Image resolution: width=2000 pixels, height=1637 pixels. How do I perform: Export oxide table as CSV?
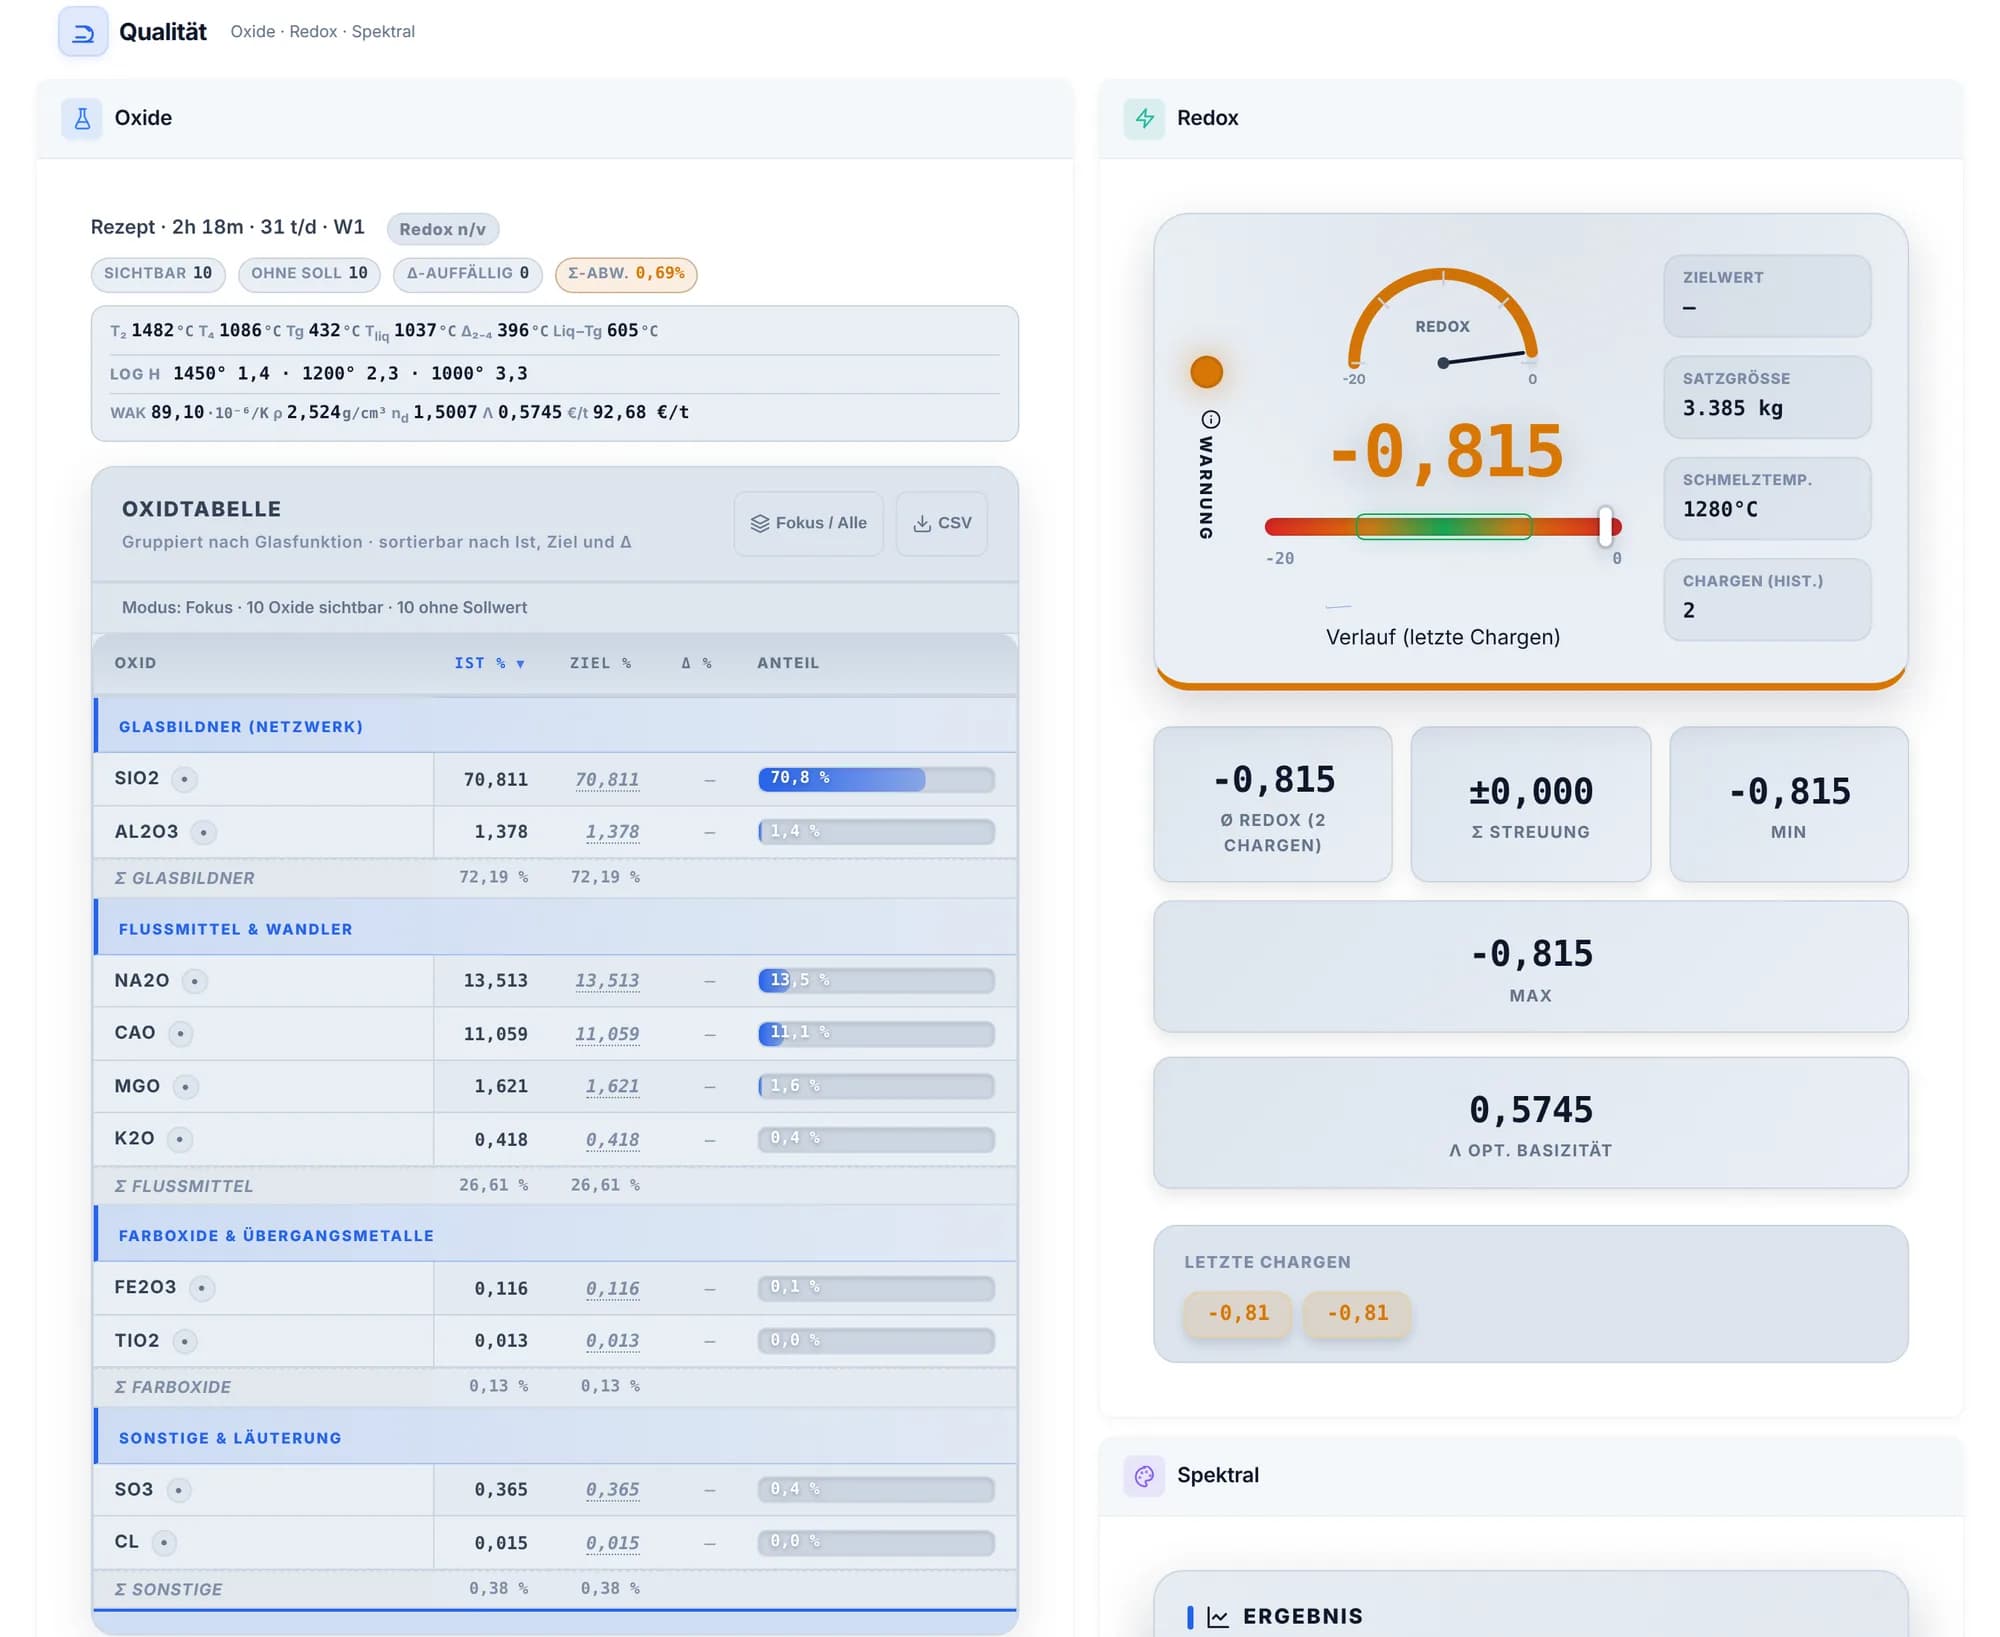coord(942,523)
